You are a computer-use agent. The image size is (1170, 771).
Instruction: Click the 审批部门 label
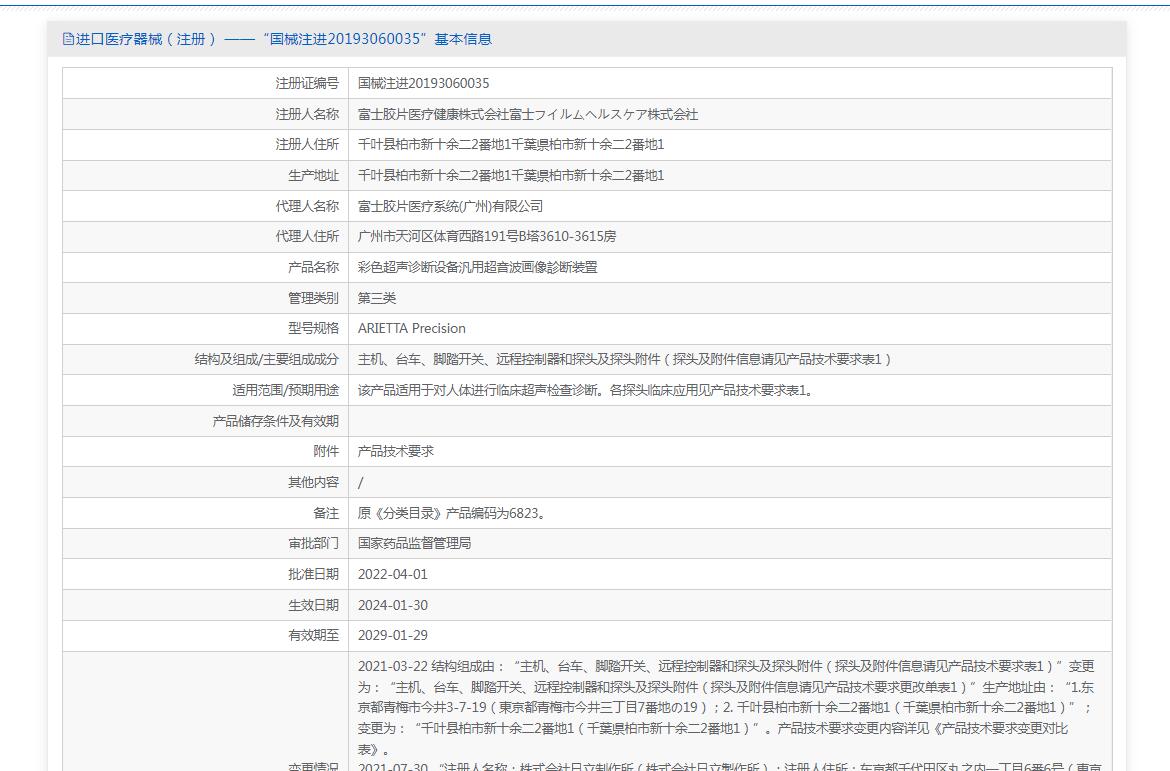[313, 543]
